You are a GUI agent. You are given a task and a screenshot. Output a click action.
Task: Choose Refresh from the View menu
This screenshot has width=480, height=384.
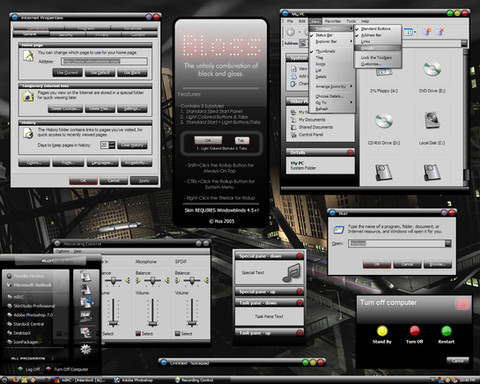pyautogui.click(x=322, y=109)
